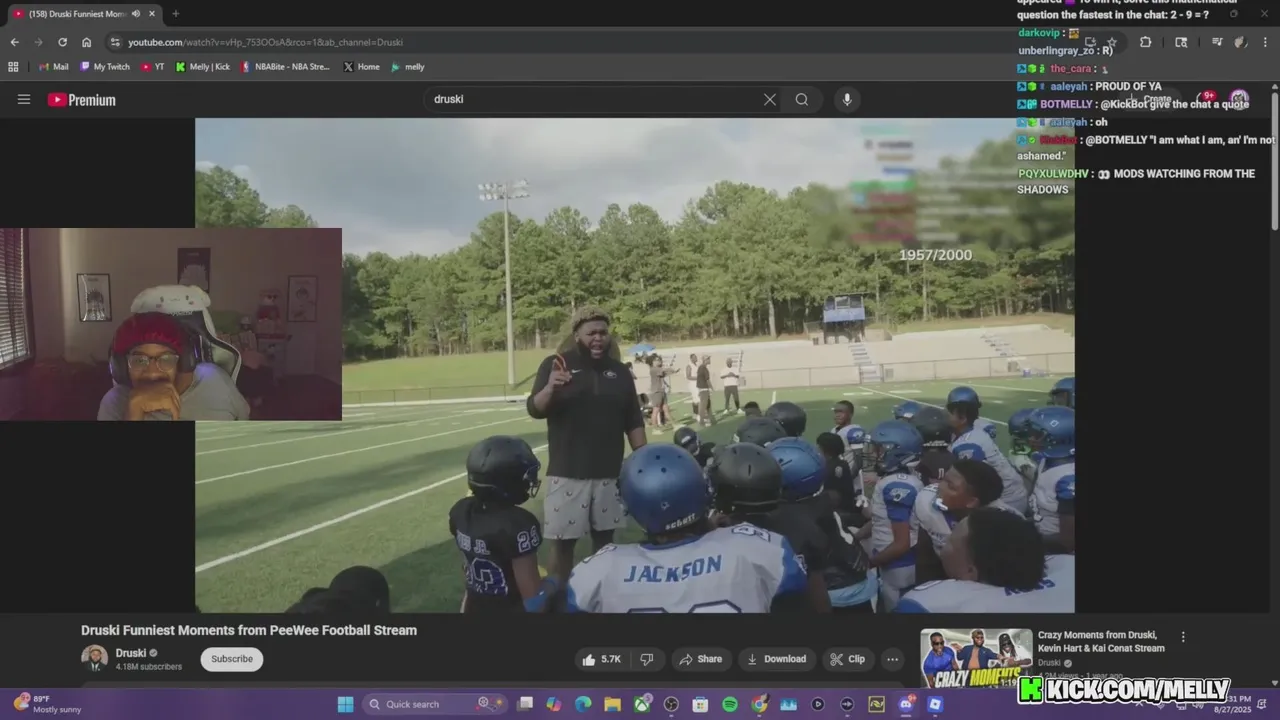Open the Windows Start menu
Viewport: 1280px width, 720px height.
345,704
